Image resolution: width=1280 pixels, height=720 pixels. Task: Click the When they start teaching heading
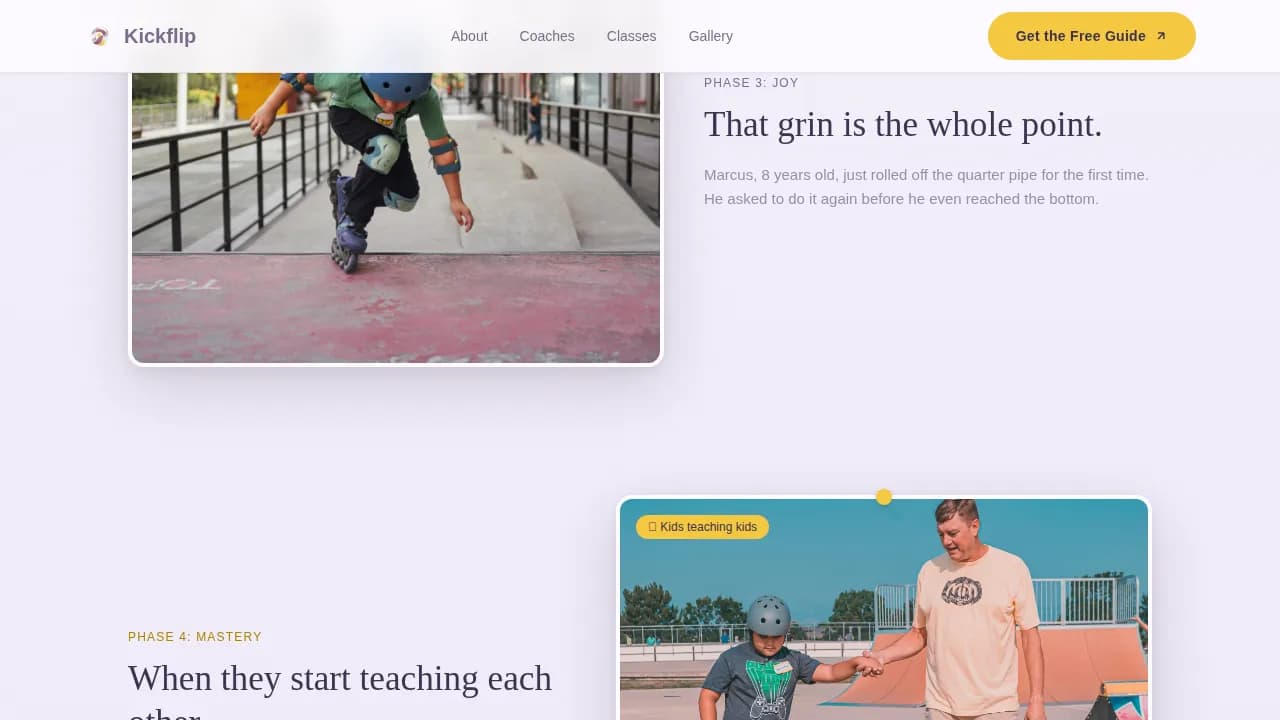click(340, 690)
